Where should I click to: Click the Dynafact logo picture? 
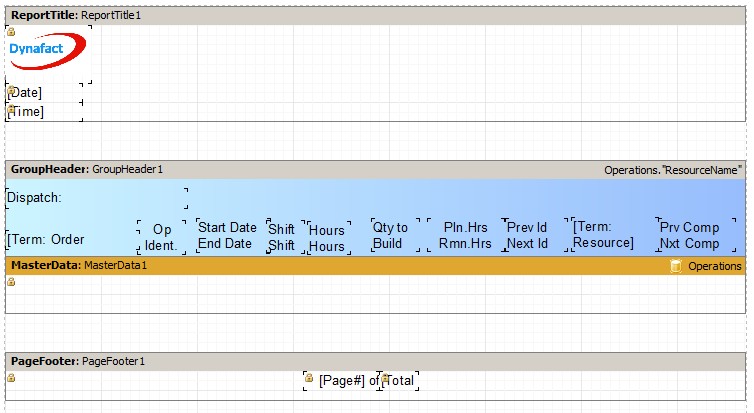[48, 55]
